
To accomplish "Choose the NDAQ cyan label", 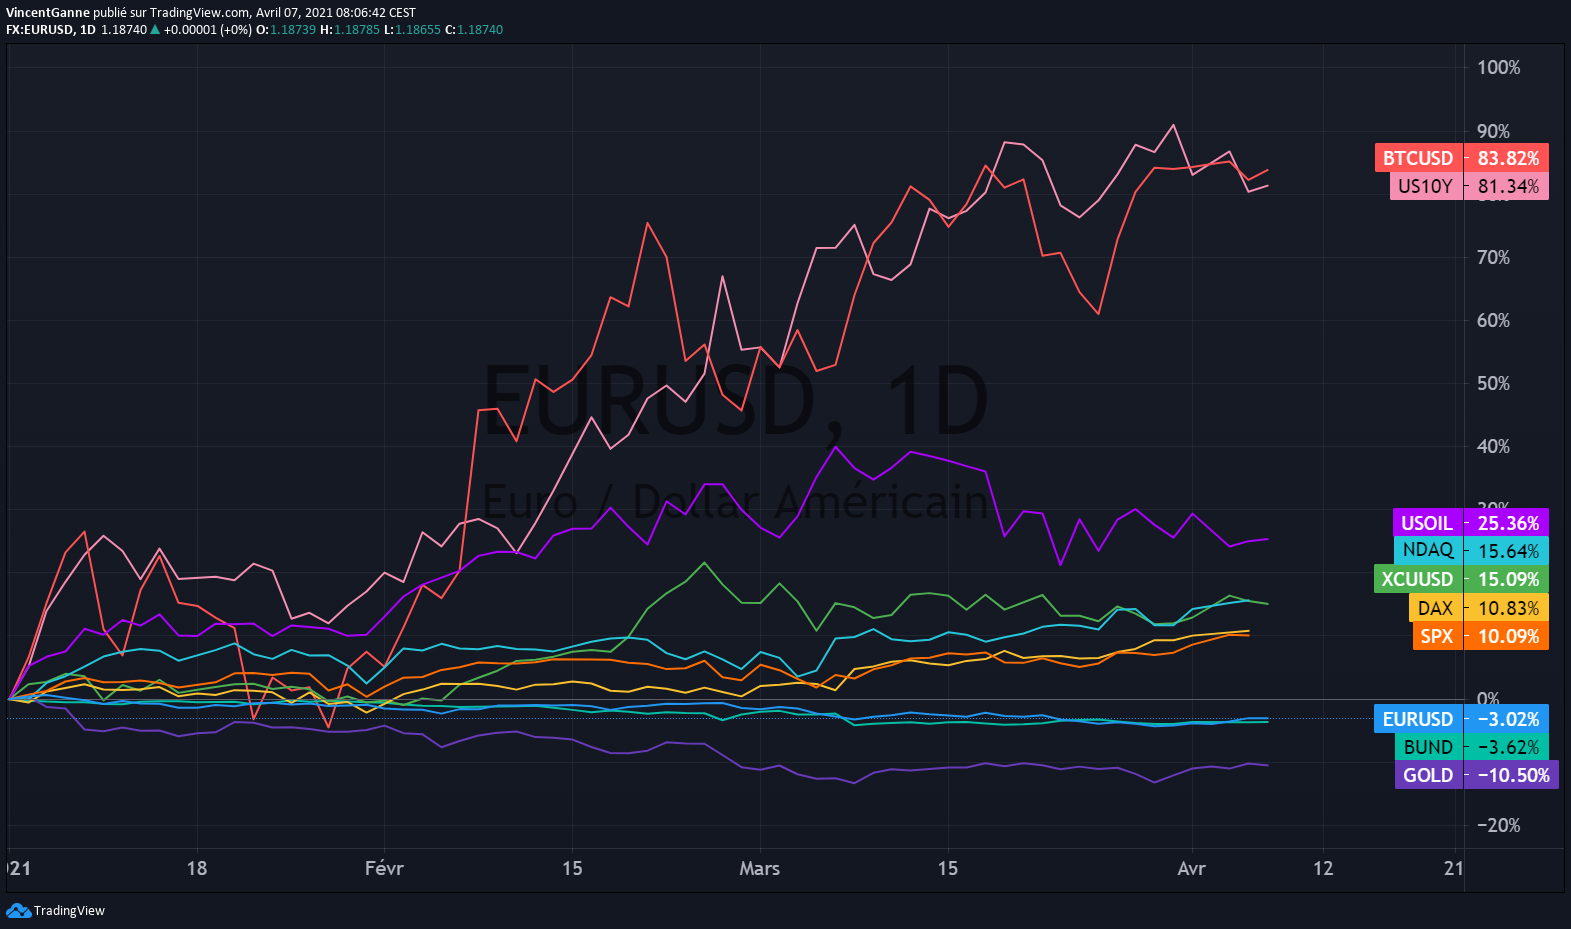I will point(1428,550).
